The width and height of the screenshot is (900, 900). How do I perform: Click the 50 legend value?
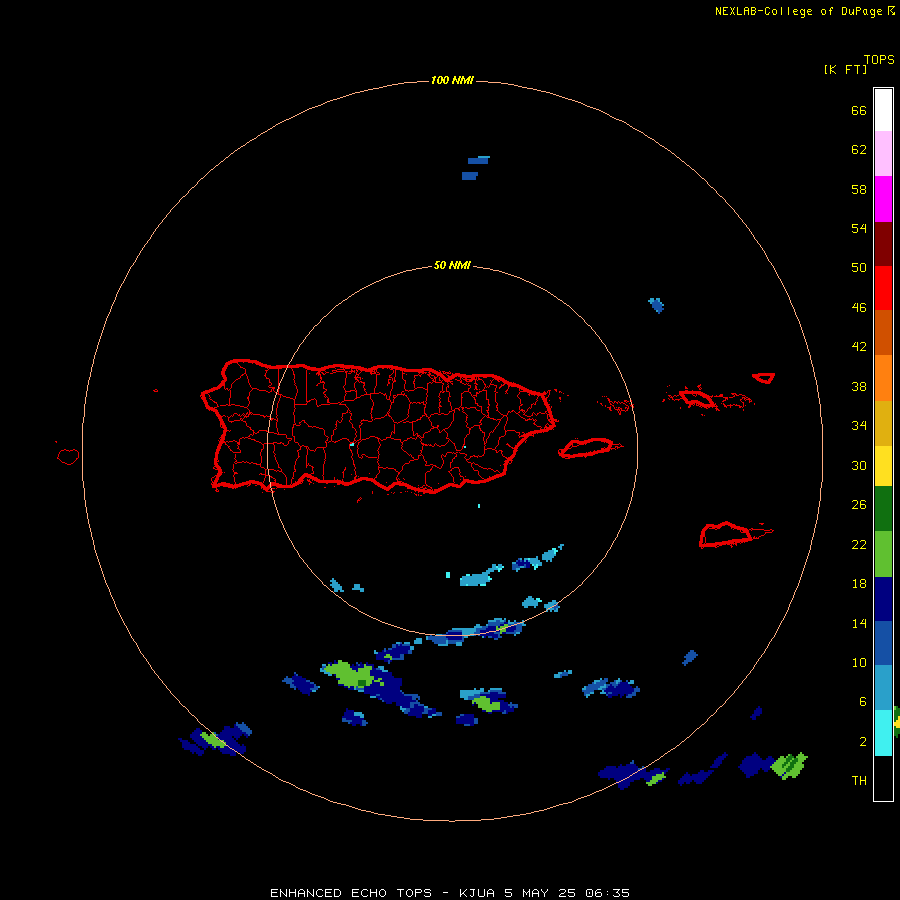(x=859, y=268)
